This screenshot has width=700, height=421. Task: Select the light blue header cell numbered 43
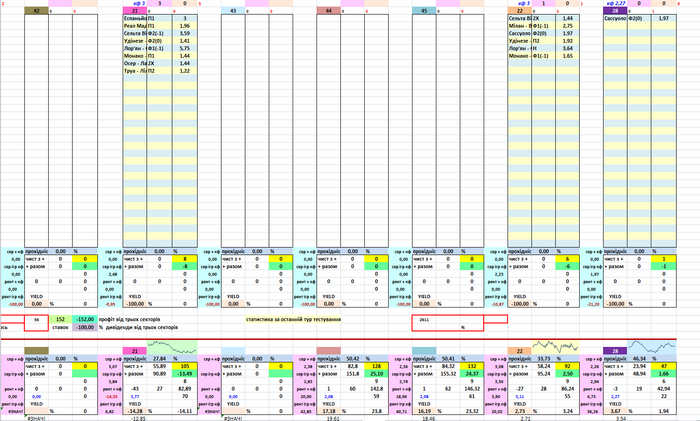pyautogui.click(x=233, y=11)
